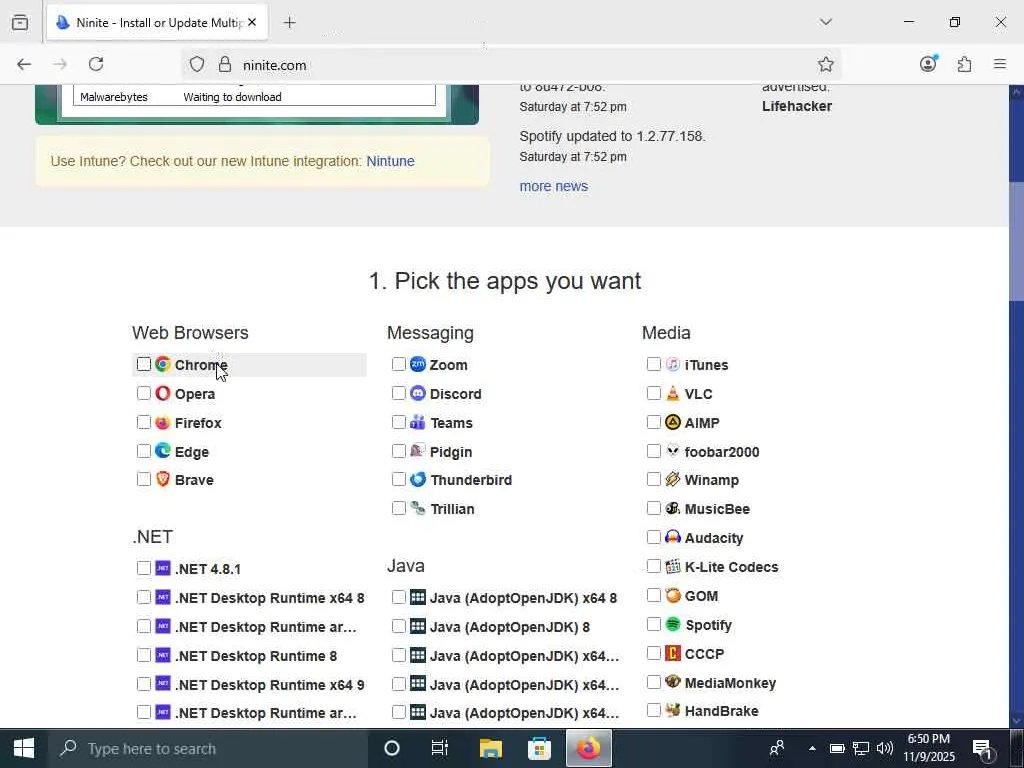Click the AIMP icon
Viewport: 1024px width, 768px height.
pyautogui.click(x=673, y=423)
